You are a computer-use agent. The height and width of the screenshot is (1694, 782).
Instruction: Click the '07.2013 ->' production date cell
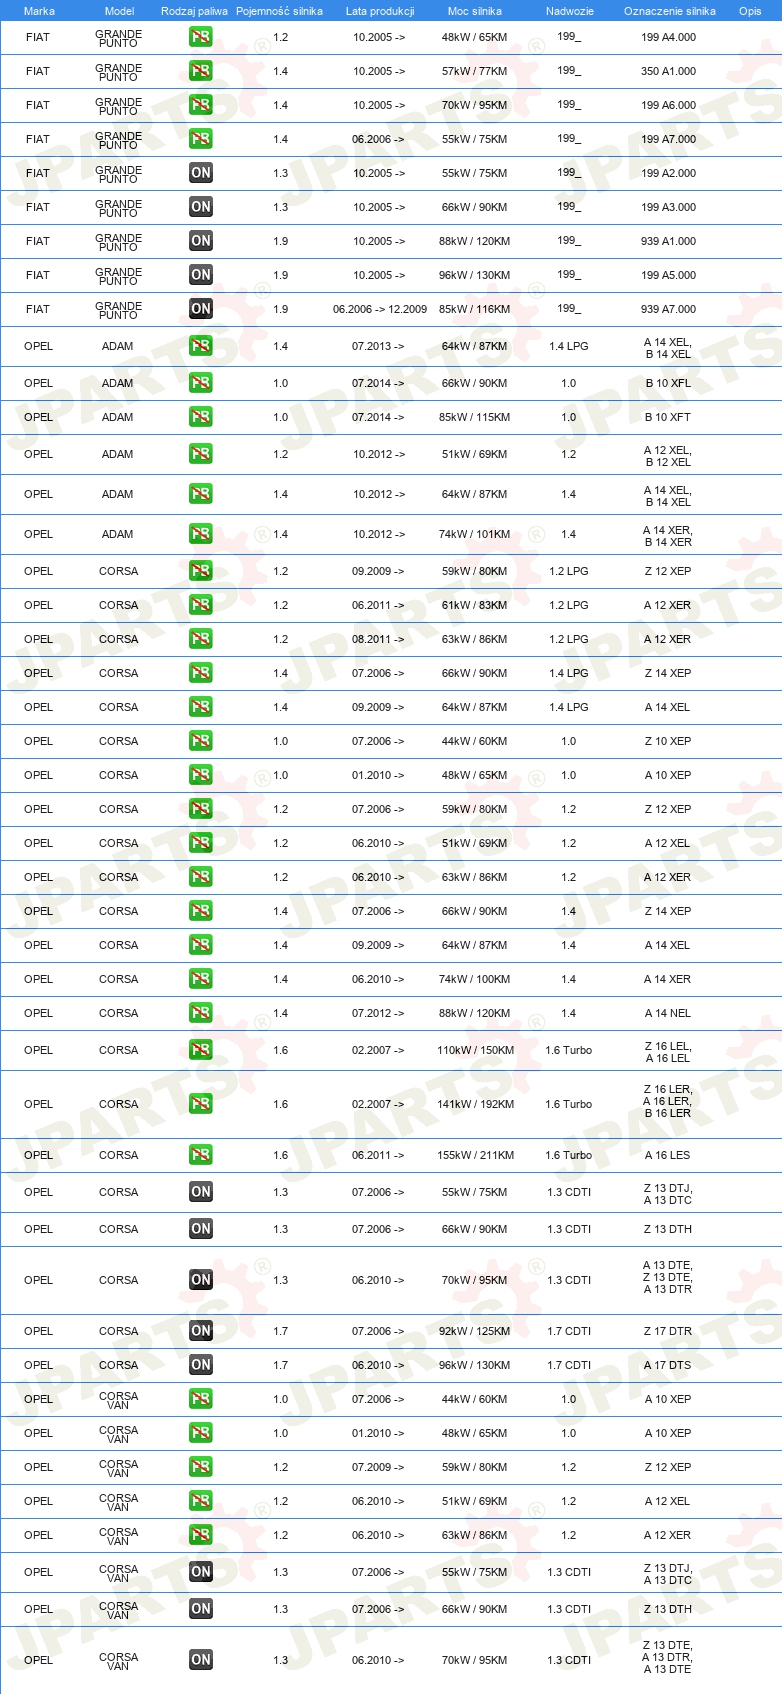(378, 346)
